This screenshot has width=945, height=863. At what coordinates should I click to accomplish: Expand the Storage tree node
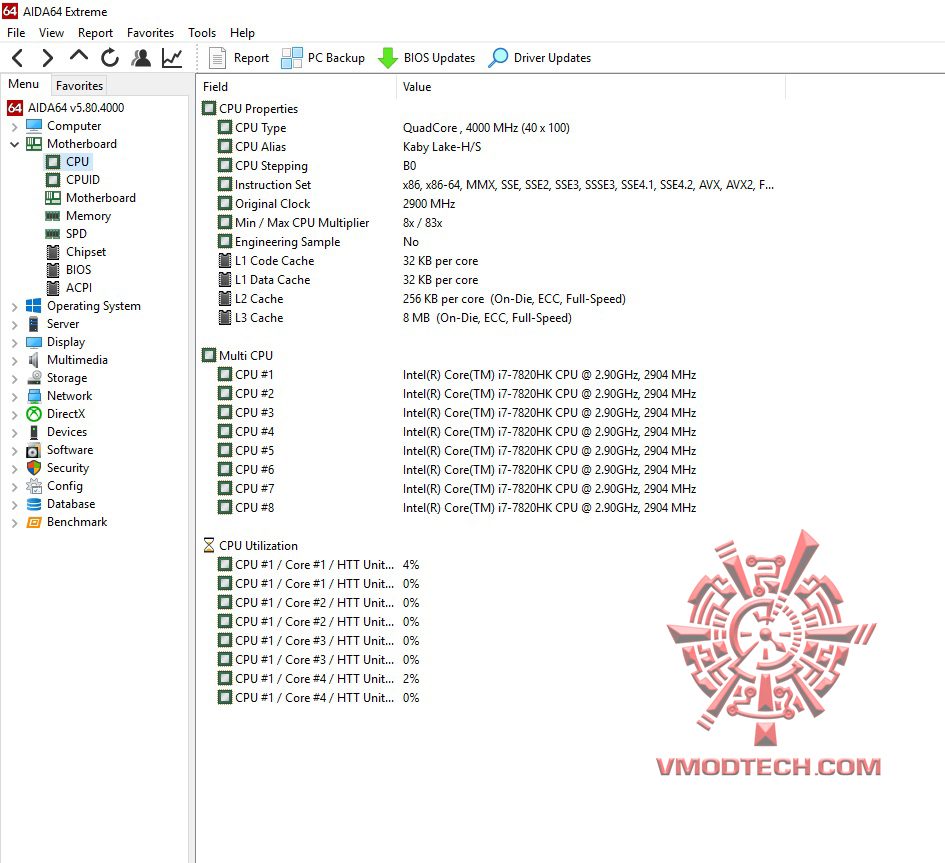[x=14, y=379]
